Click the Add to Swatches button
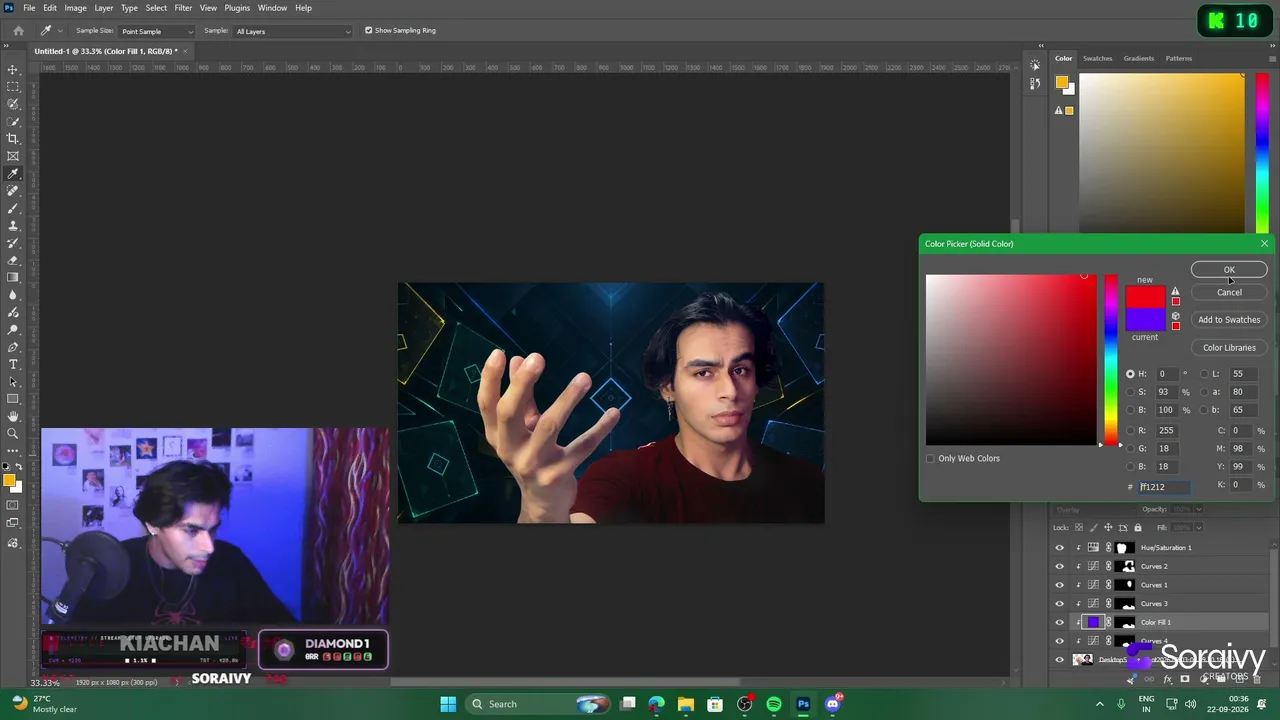1280x720 pixels. 1229,320
